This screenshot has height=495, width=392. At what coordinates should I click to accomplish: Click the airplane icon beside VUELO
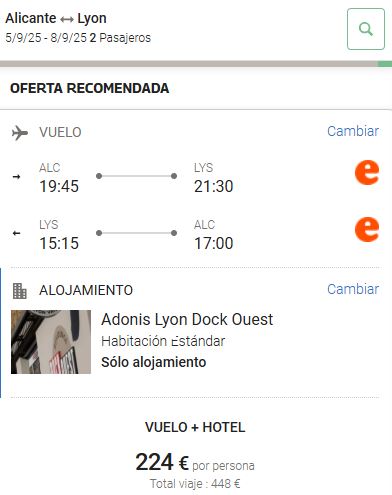[x=20, y=133]
